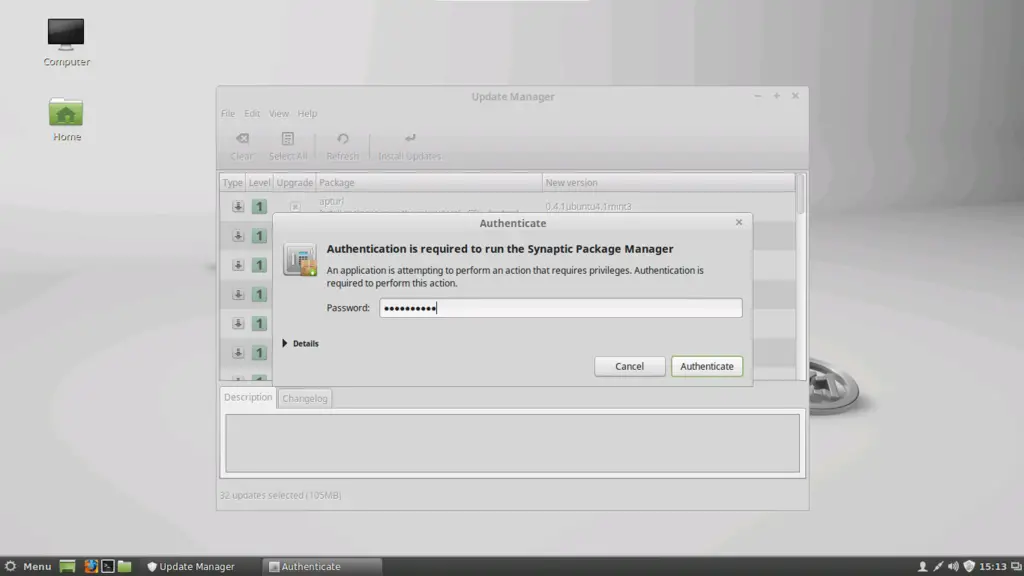Open the clock showing 15:13
Screen dimensions: 1024x576
(993, 566)
